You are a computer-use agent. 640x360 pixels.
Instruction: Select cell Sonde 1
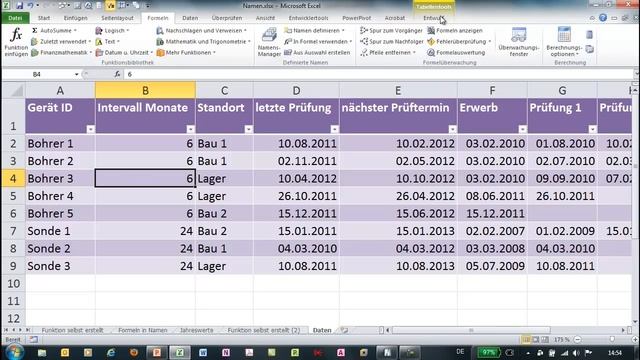tap(60, 231)
